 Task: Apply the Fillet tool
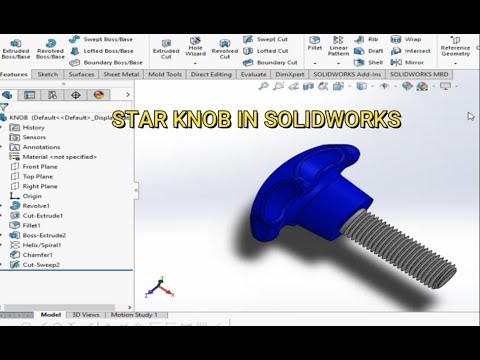(x=315, y=44)
